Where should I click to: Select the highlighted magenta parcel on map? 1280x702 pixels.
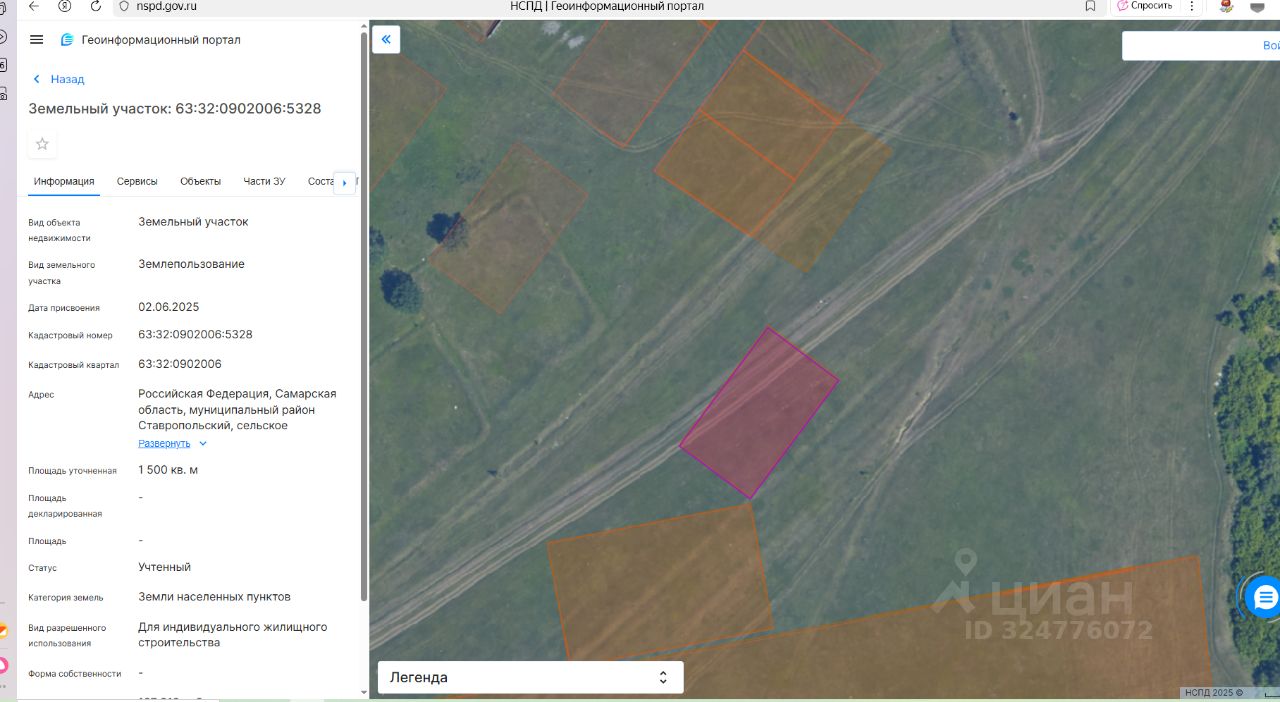759,412
